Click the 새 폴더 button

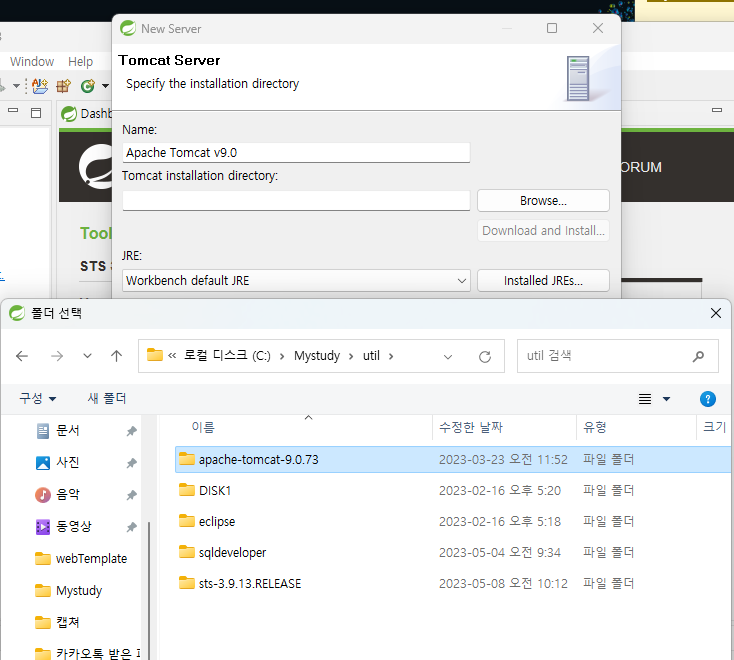pyautogui.click(x=107, y=398)
